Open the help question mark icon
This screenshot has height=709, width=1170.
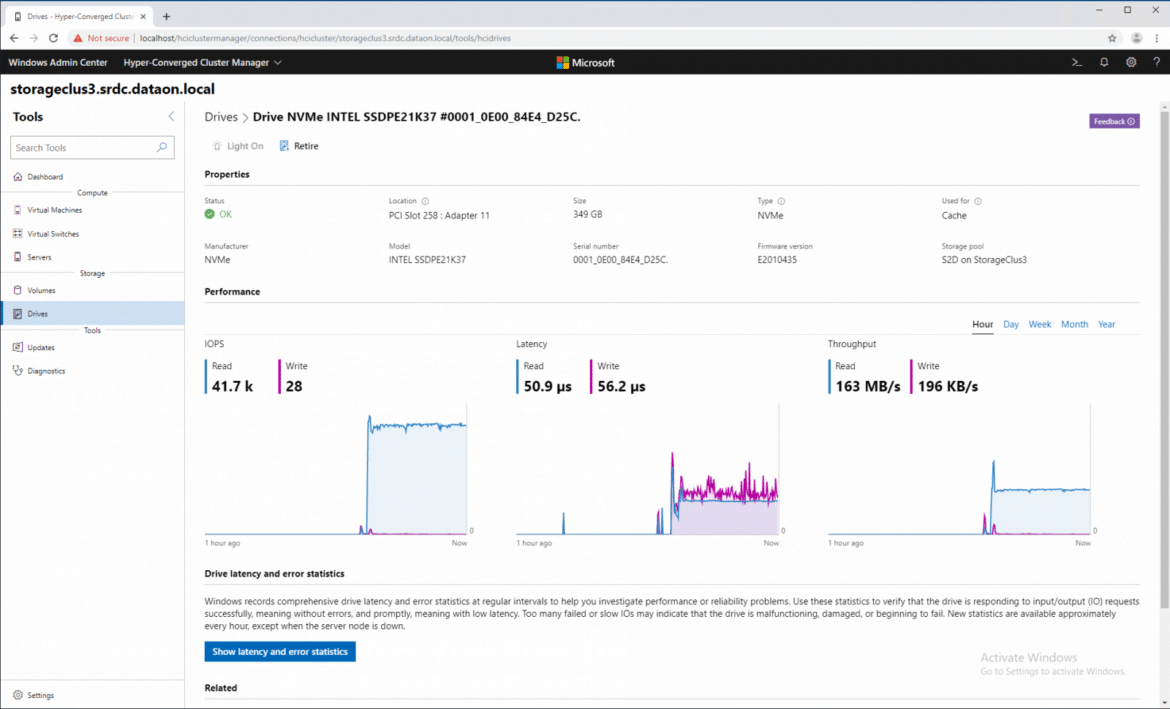[1157, 63]
